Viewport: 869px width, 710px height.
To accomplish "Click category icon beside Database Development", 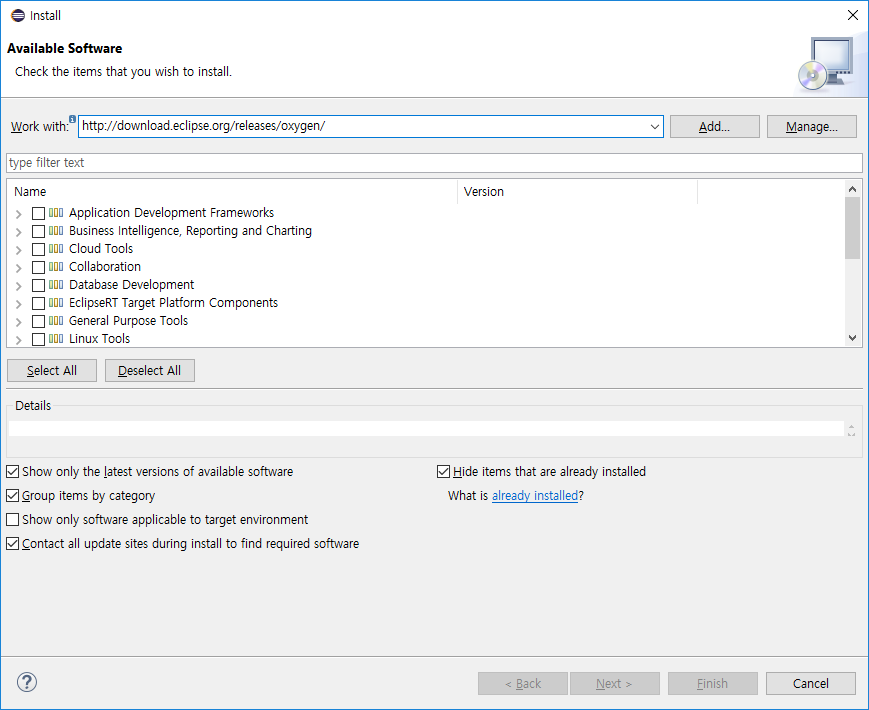I will coord(56,284).
